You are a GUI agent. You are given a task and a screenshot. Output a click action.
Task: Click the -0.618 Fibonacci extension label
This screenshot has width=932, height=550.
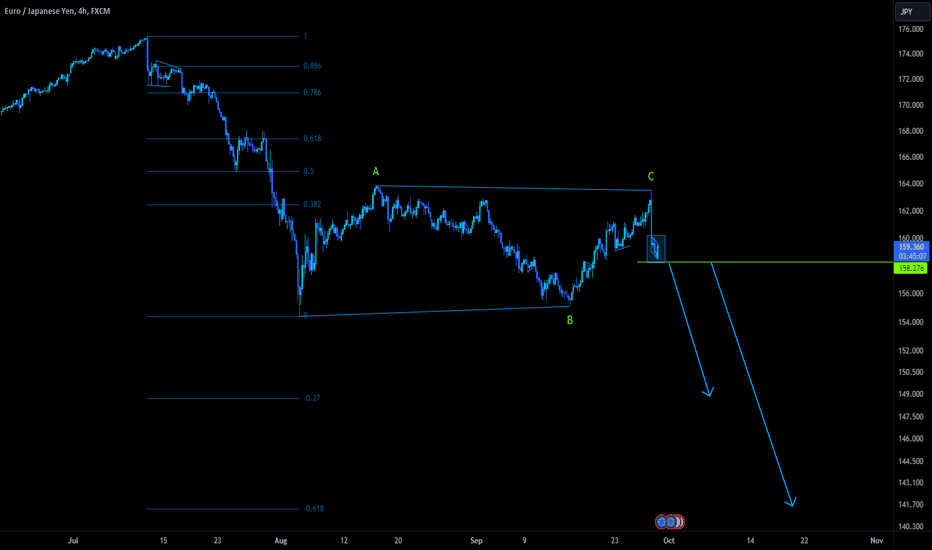tap(314, 509)
